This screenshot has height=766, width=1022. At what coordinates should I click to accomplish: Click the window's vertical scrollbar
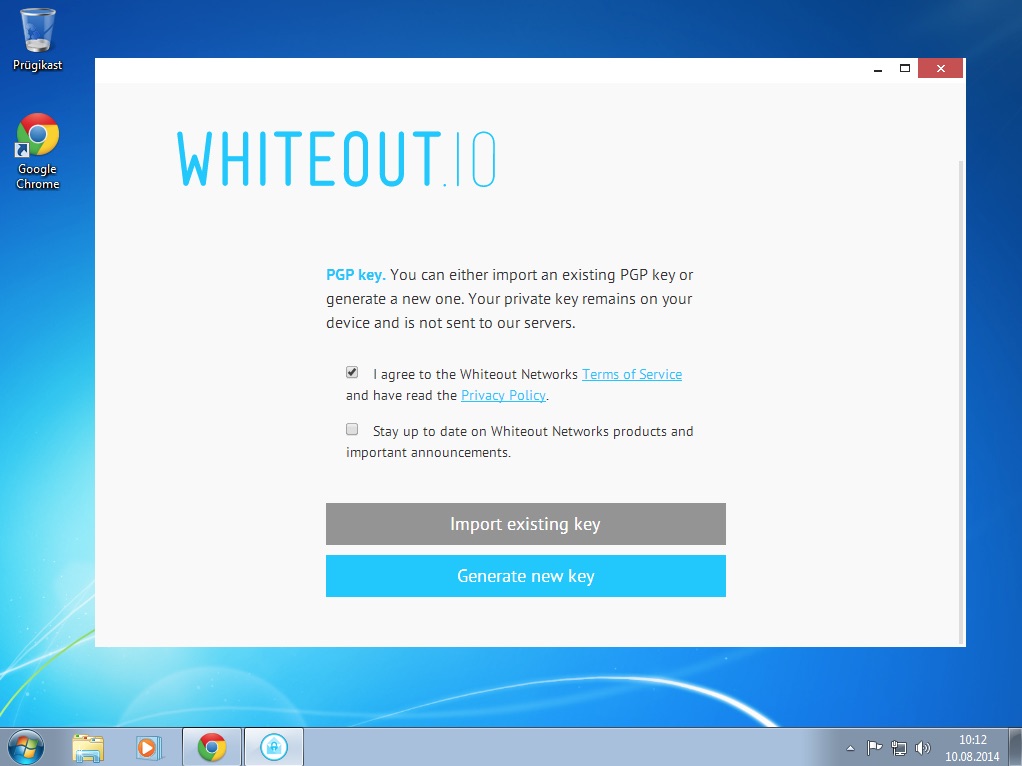tap(961, 400)
